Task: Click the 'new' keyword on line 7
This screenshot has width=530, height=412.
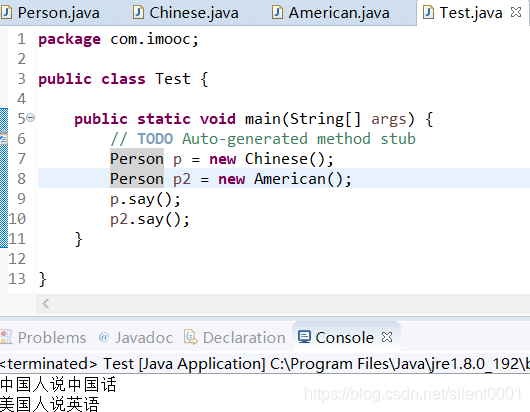Action: (222, 159)
